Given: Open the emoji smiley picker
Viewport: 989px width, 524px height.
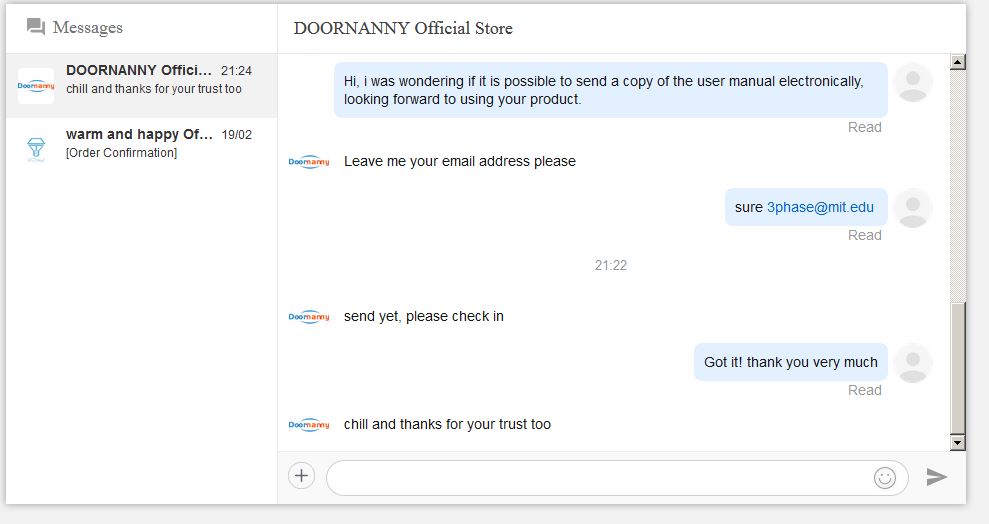Looking at the screenshot, I should (885, 478).
